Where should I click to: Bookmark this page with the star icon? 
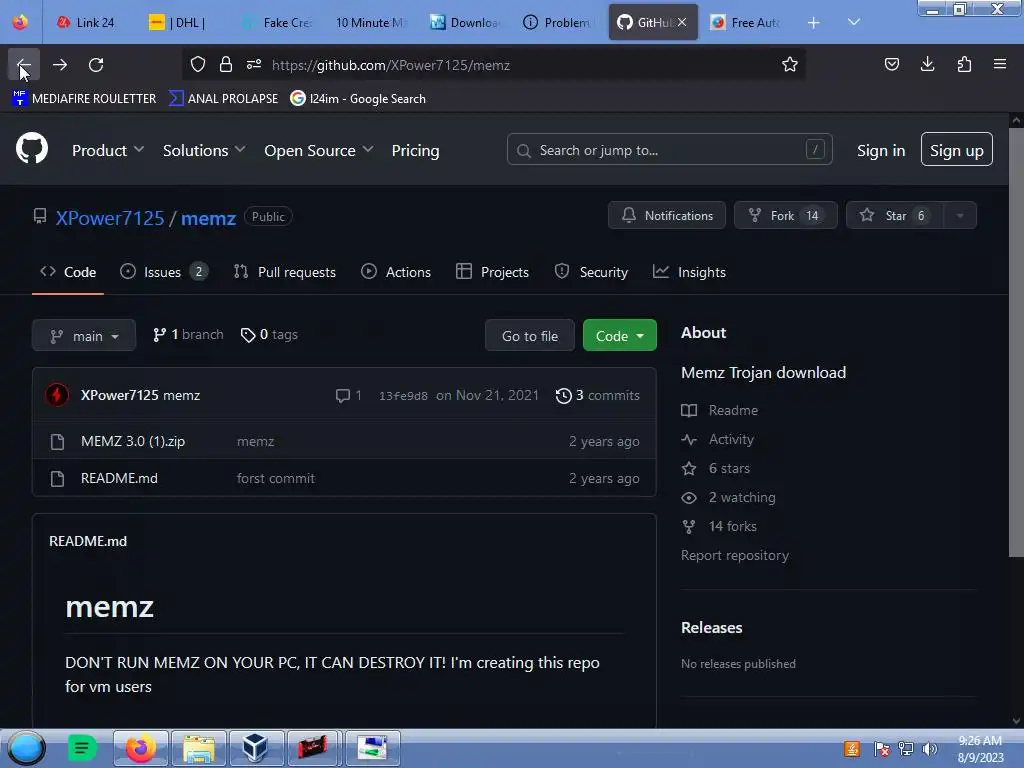tap(790, 65)
